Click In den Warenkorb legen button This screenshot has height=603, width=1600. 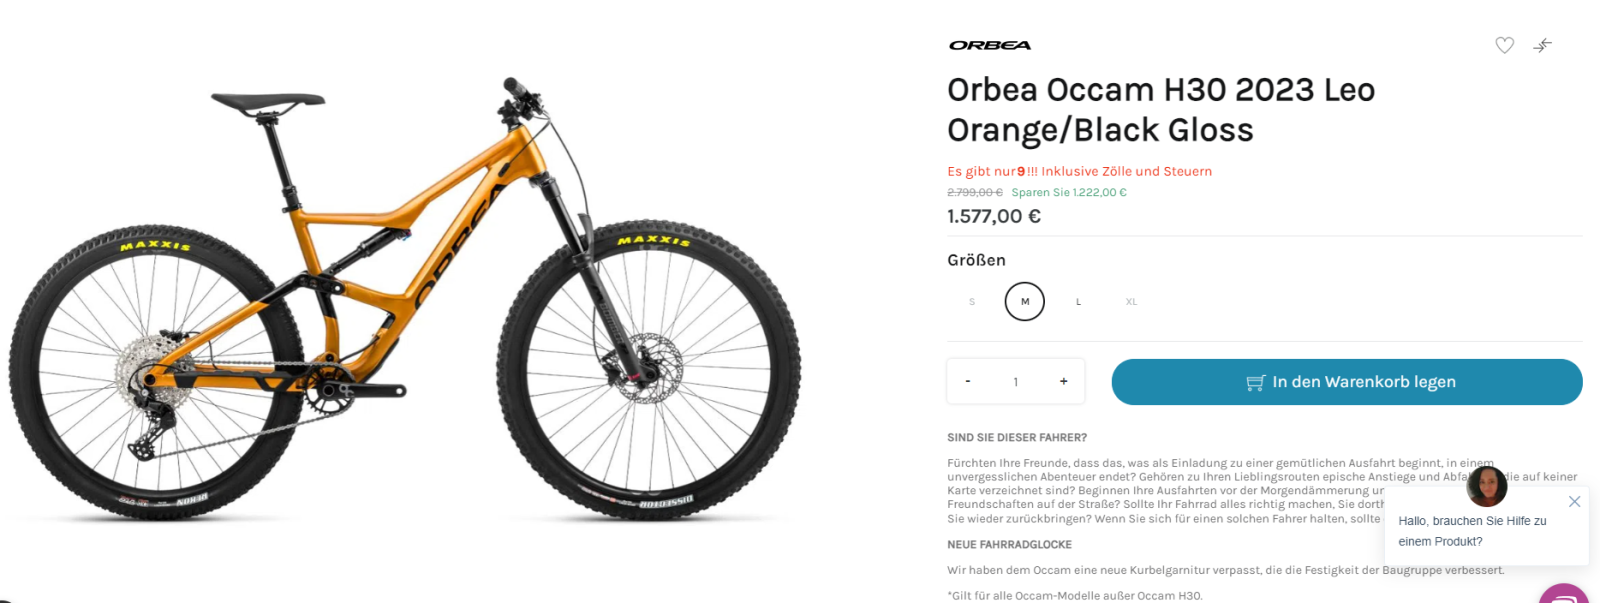pos(1346,382)
